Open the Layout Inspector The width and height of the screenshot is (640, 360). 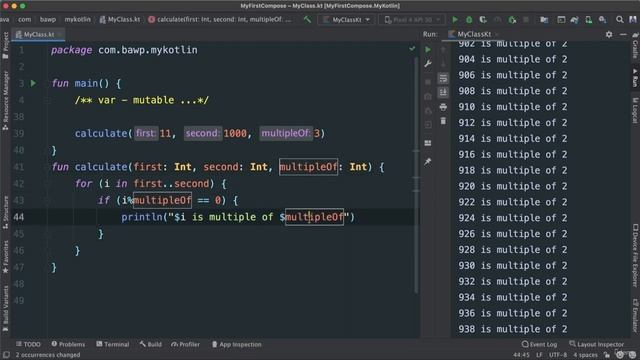tap(596, 344)
